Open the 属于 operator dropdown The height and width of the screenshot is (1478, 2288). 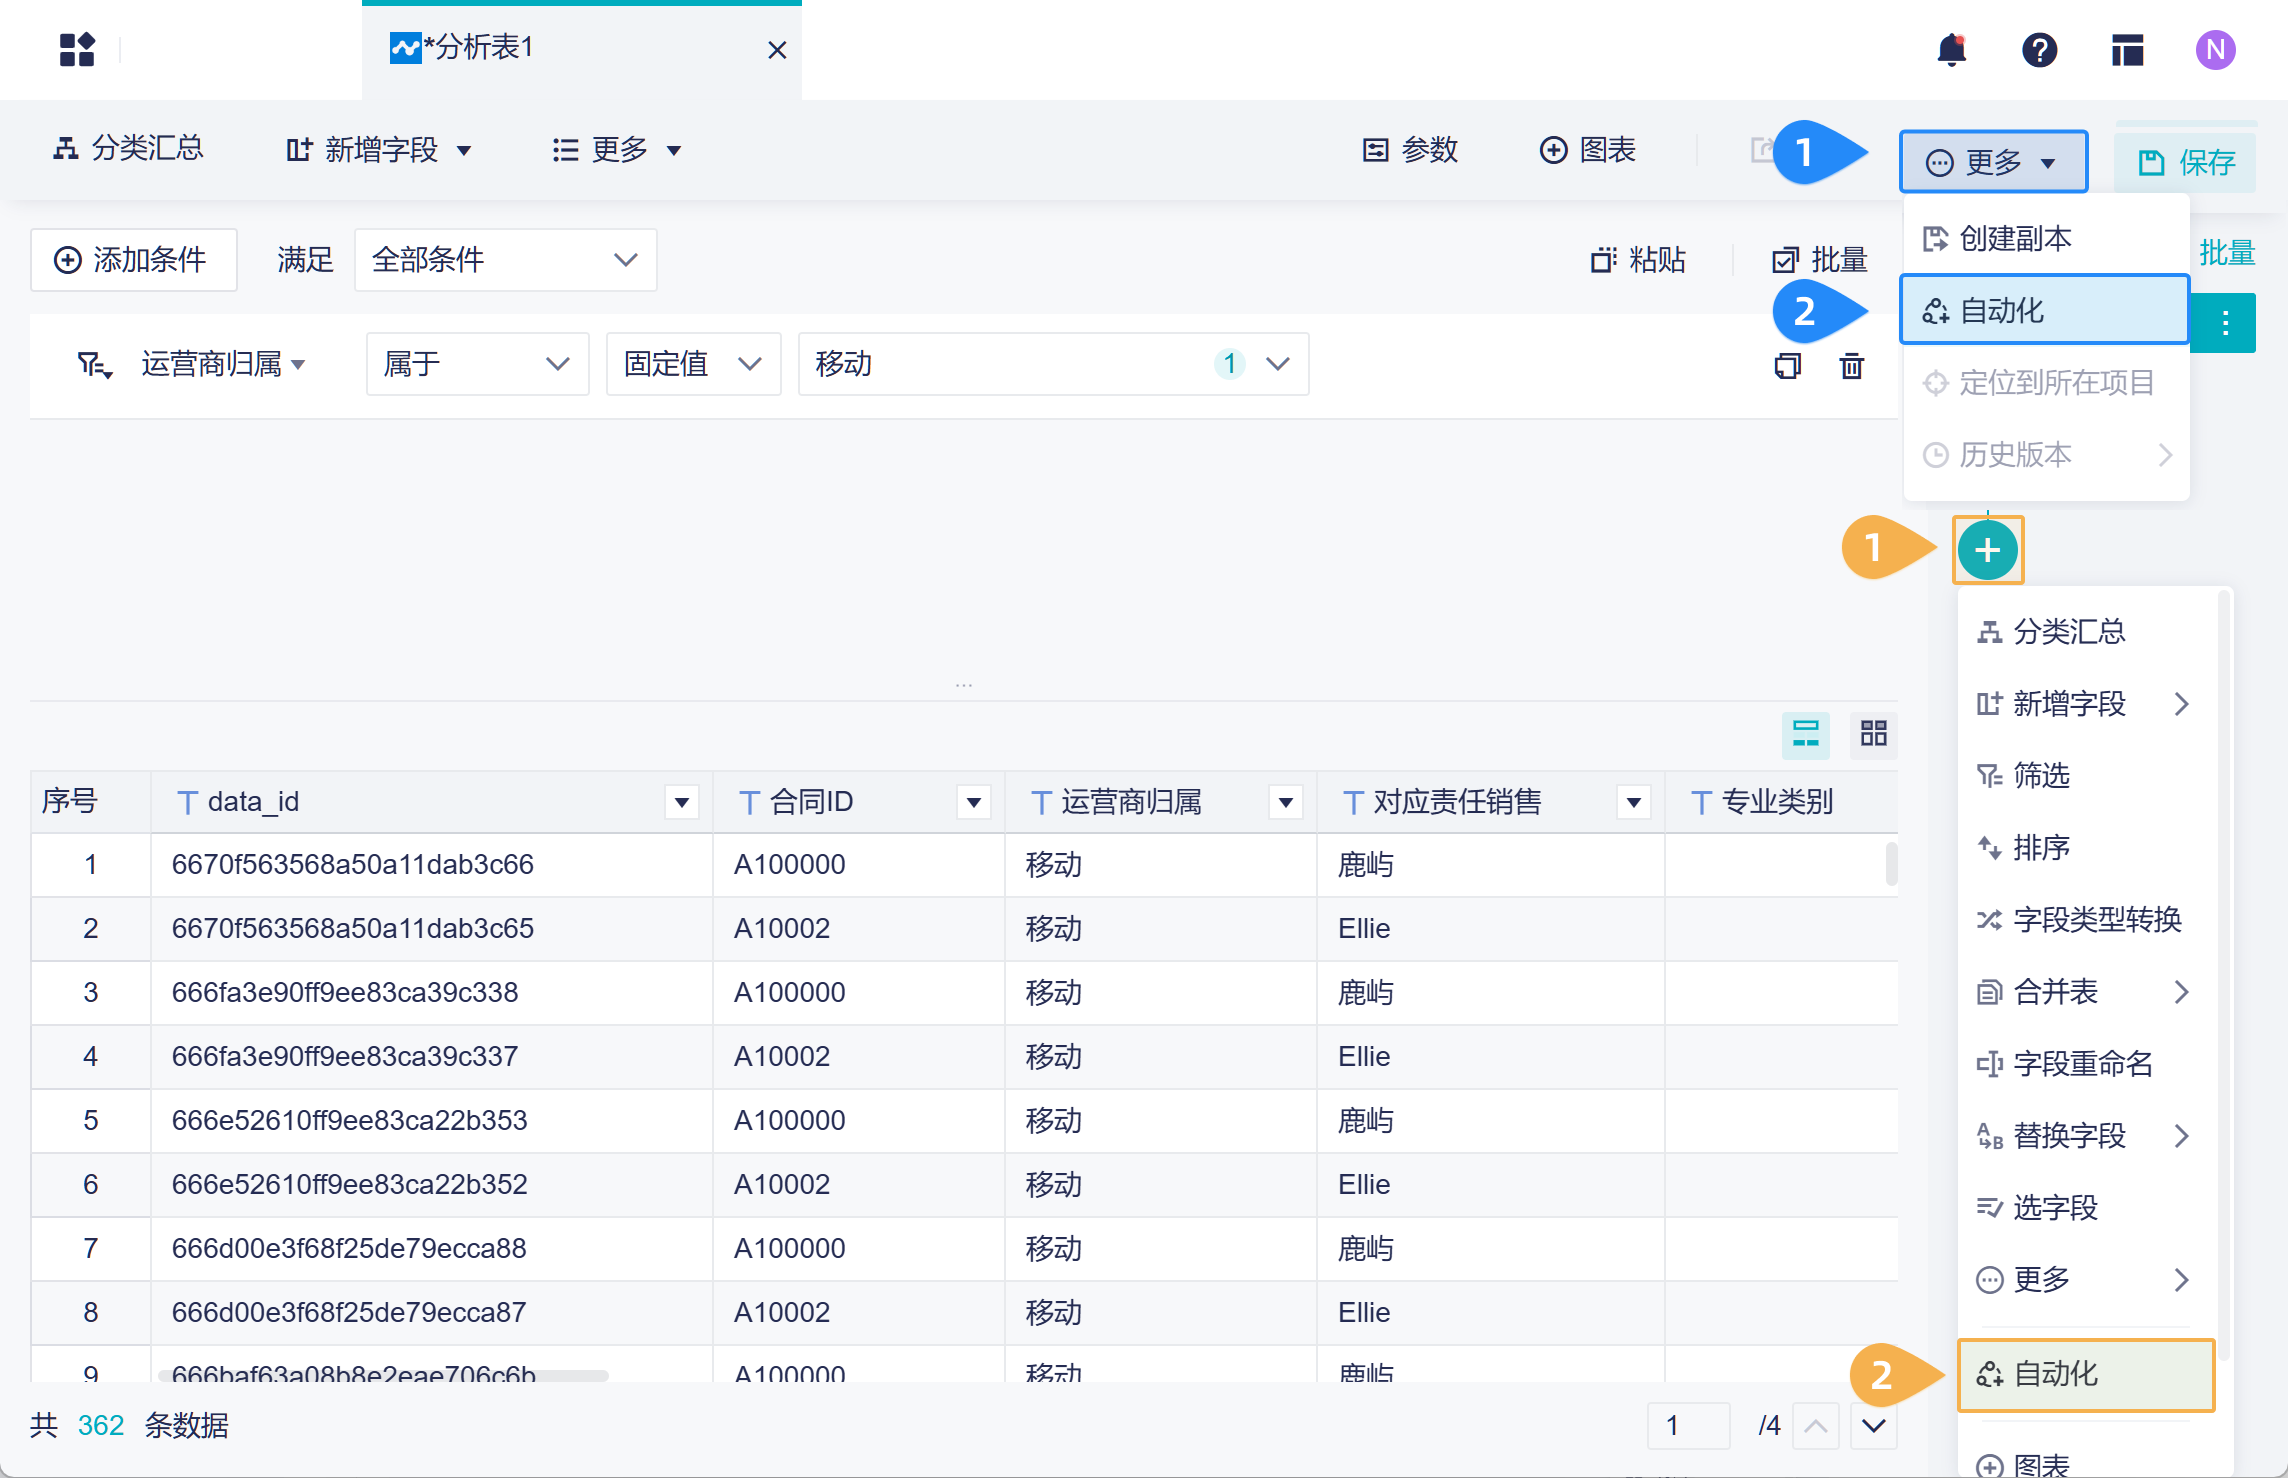[477, 364]
